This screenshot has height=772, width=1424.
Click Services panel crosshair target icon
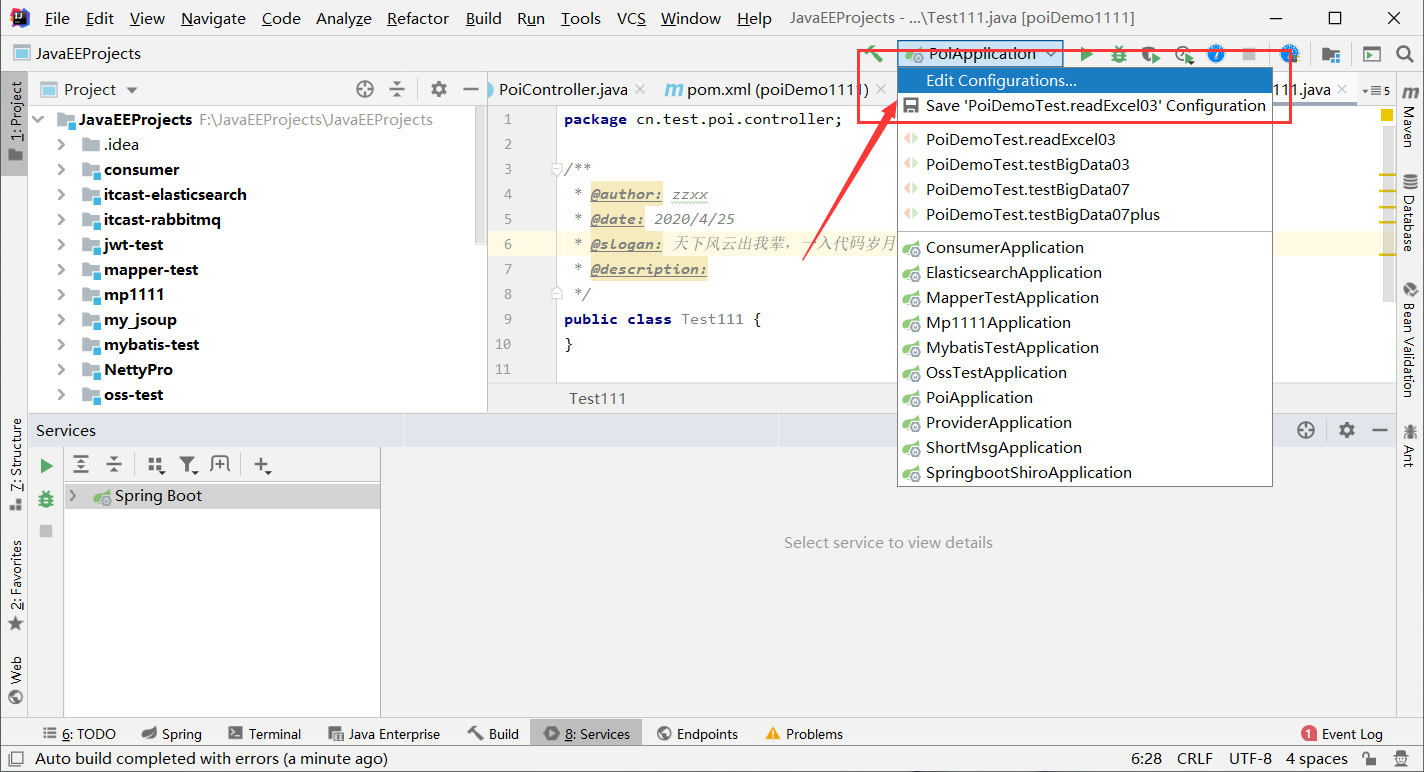1305,430
